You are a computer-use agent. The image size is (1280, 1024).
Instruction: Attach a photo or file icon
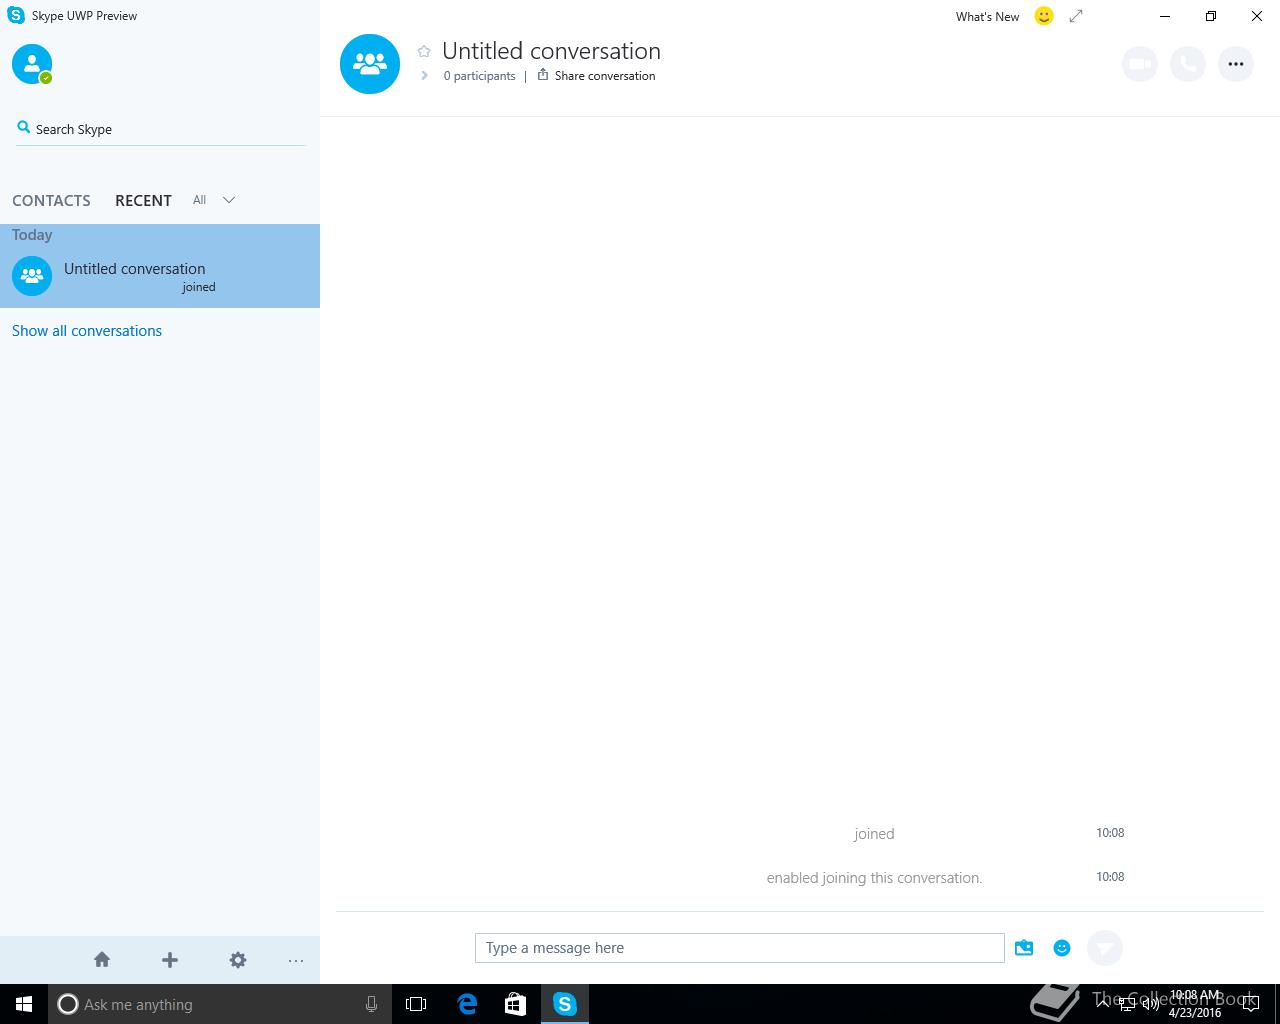(1024, 948)
